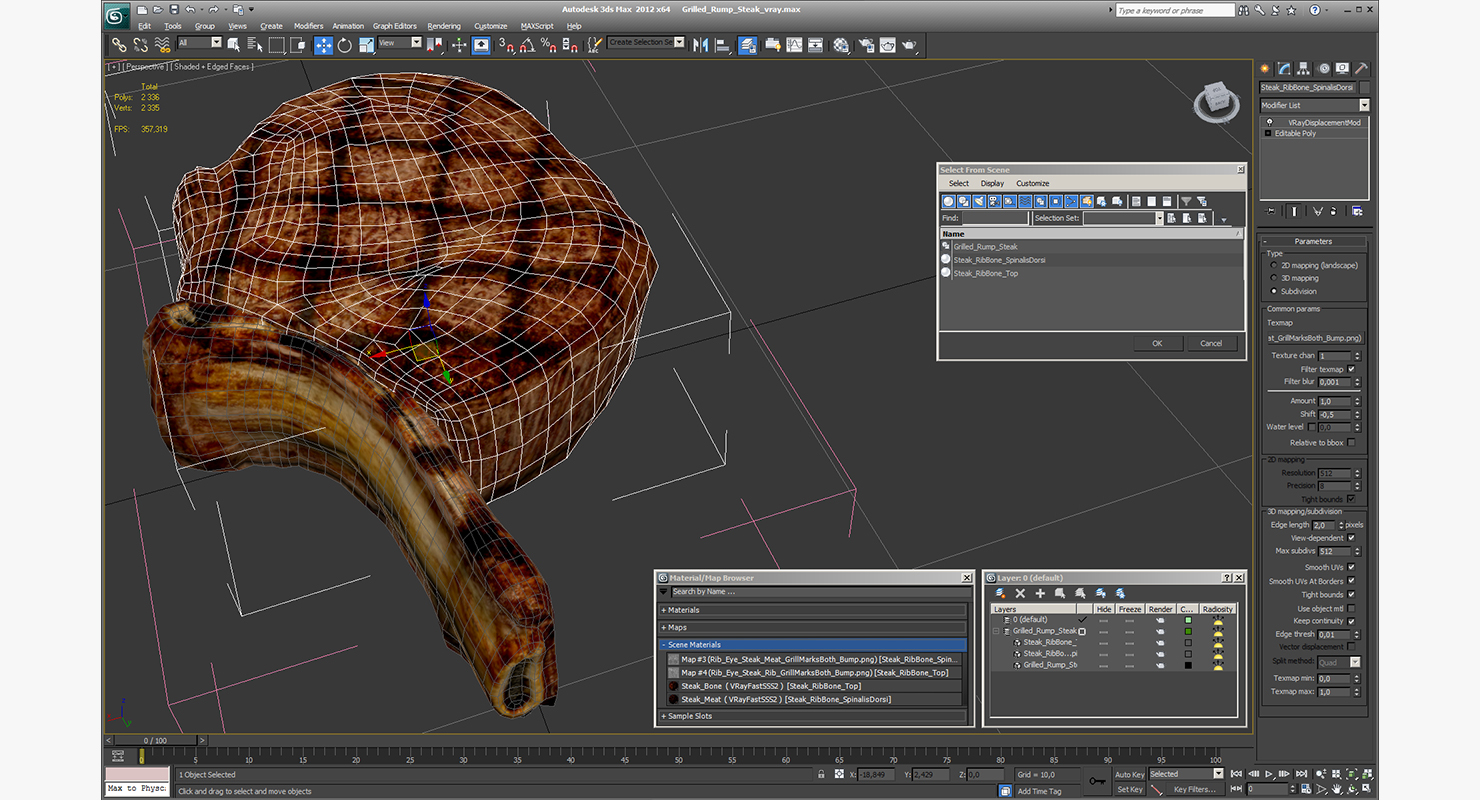Click Create New Layer icon in Layer dialog
The height and width of the screenshot is (800, 1480).
tap(1000, 593)
